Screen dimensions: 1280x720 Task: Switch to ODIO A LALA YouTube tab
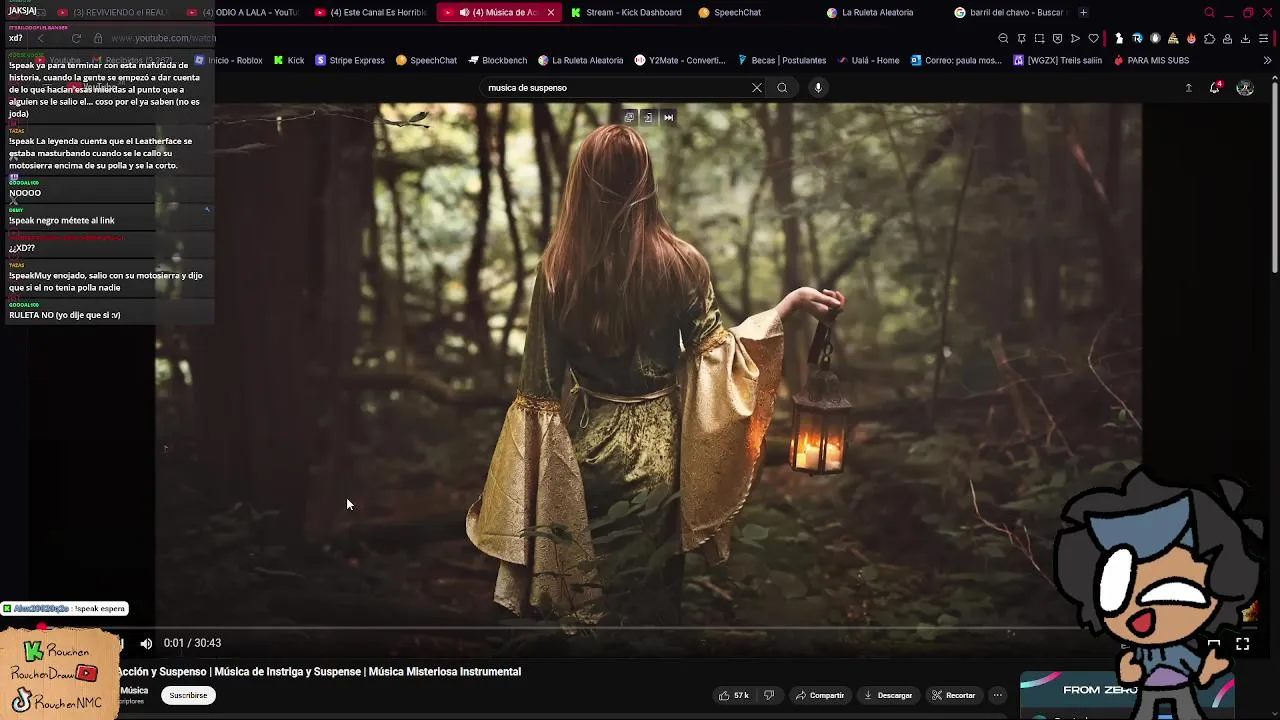click(242, 12)
